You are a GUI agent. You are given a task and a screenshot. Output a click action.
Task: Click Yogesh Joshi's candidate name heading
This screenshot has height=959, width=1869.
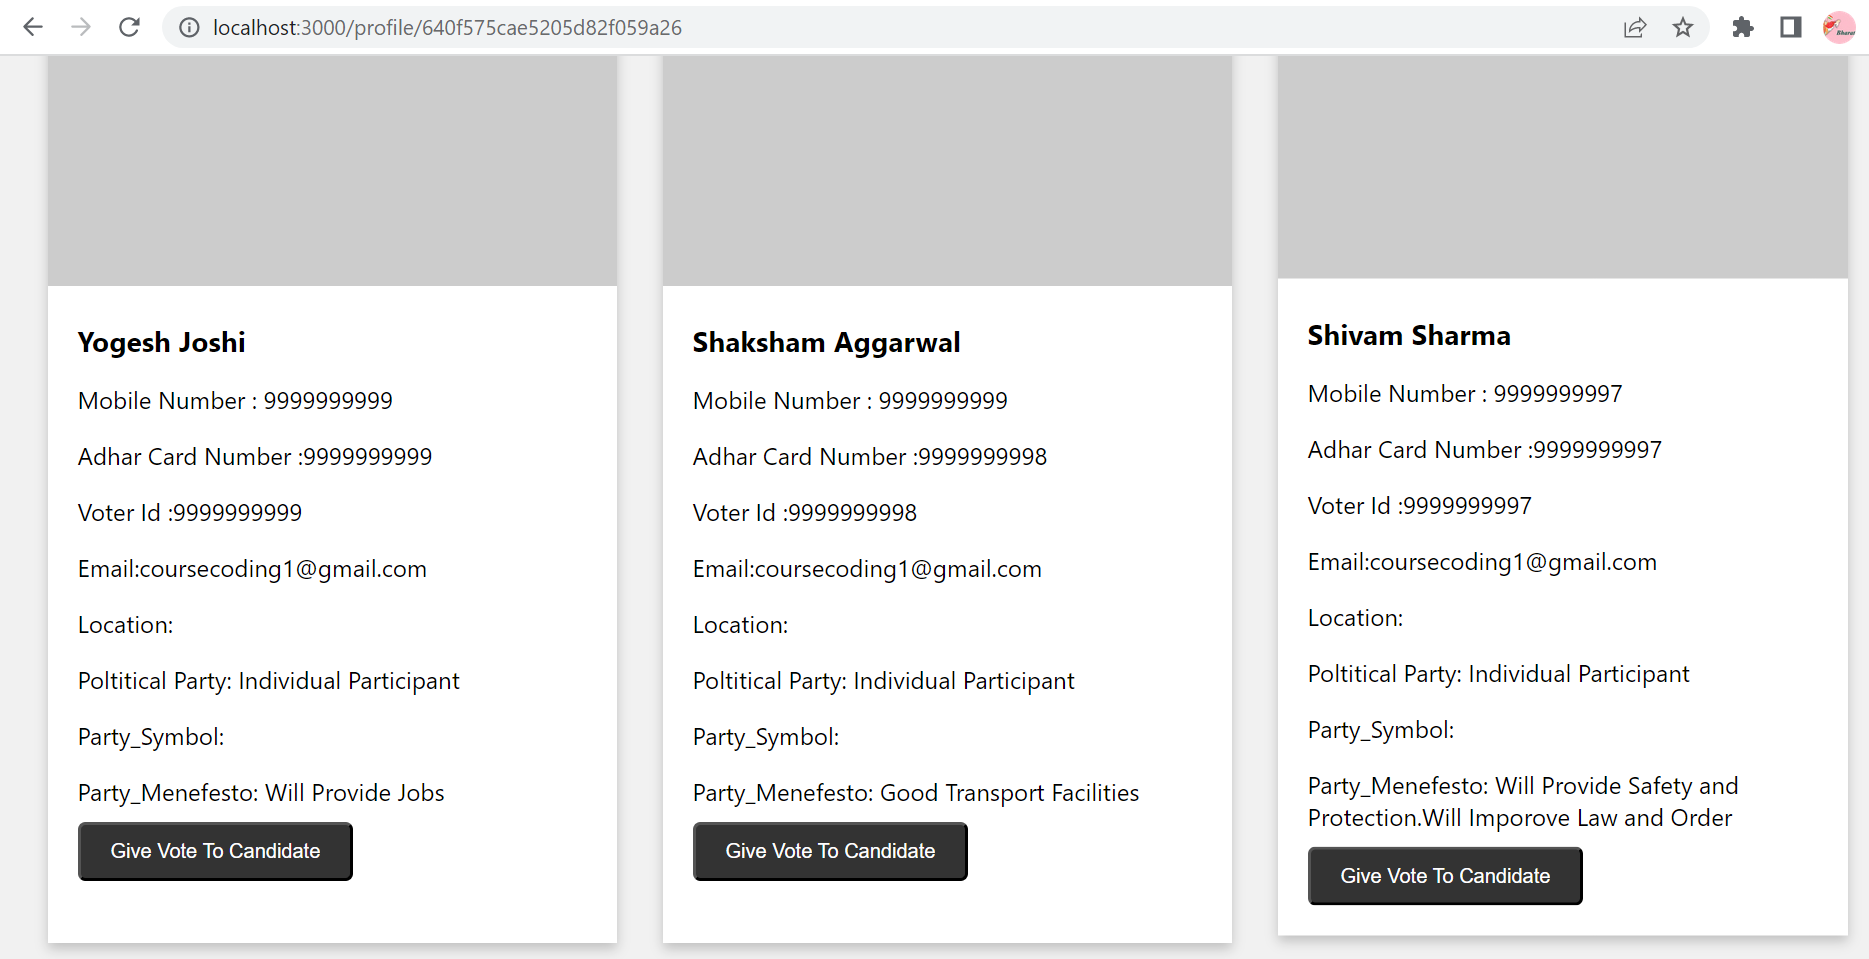point(161,342)
